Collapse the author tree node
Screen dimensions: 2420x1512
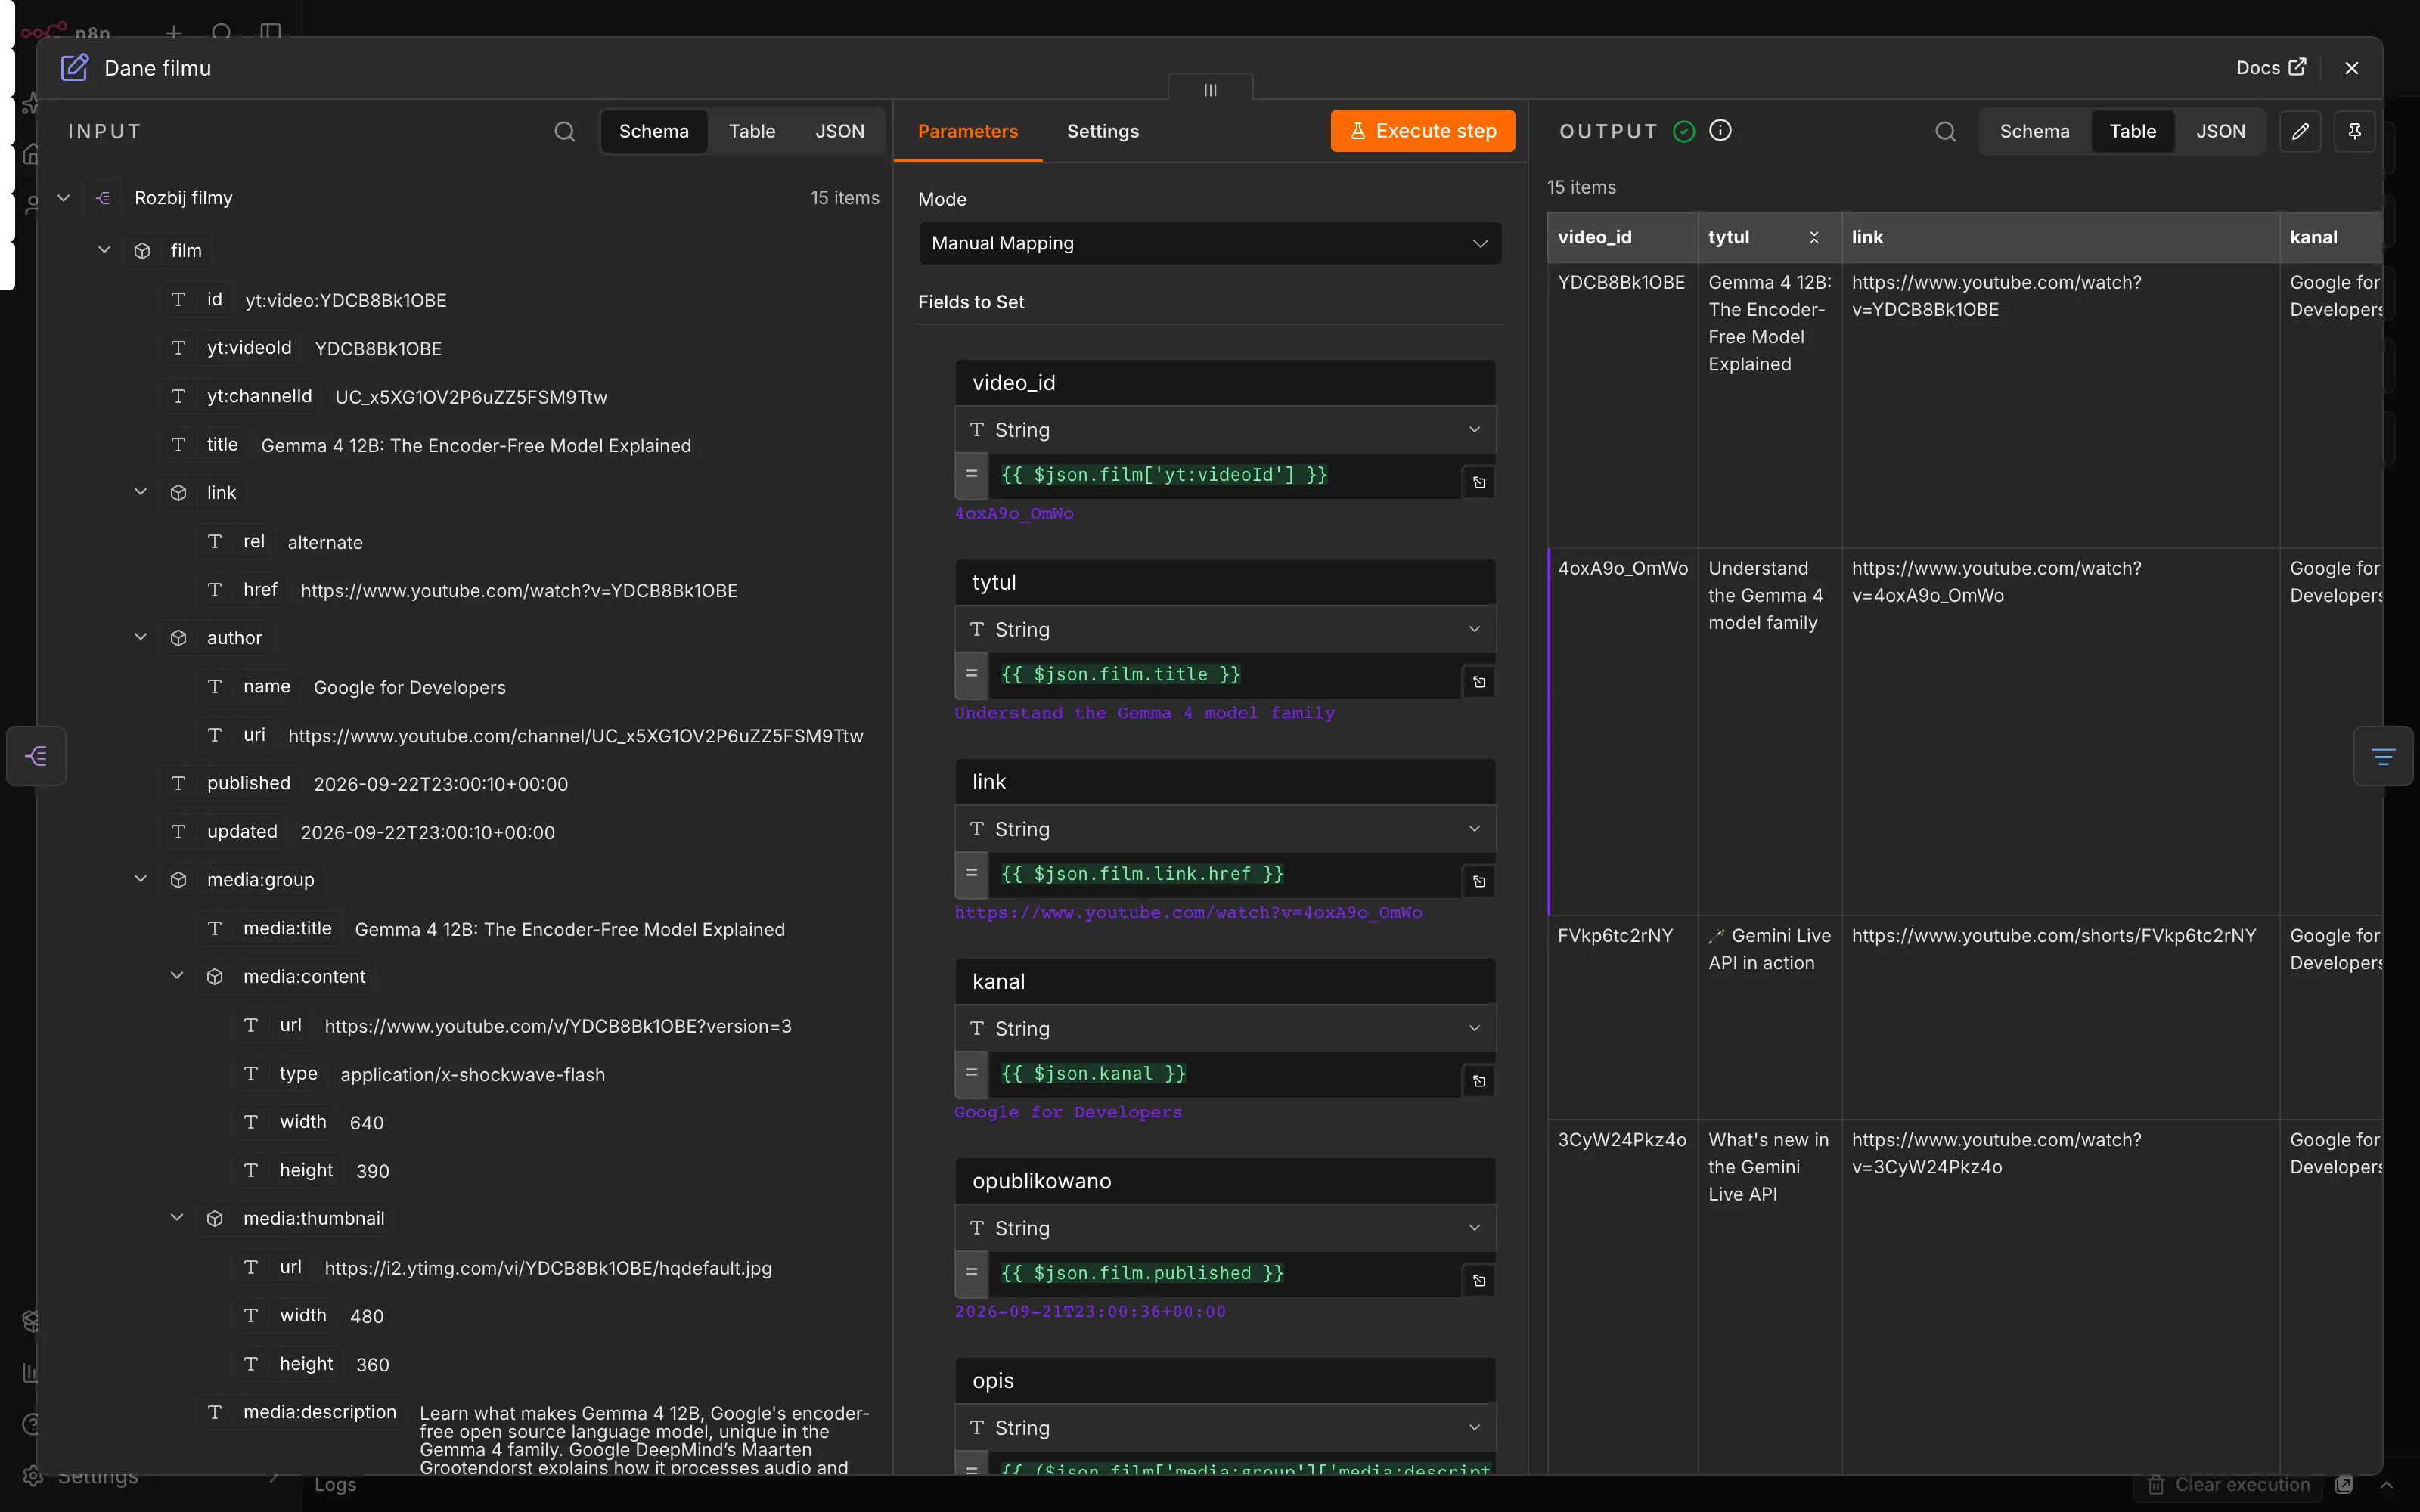pyautogui.click(x=140, y=637)
